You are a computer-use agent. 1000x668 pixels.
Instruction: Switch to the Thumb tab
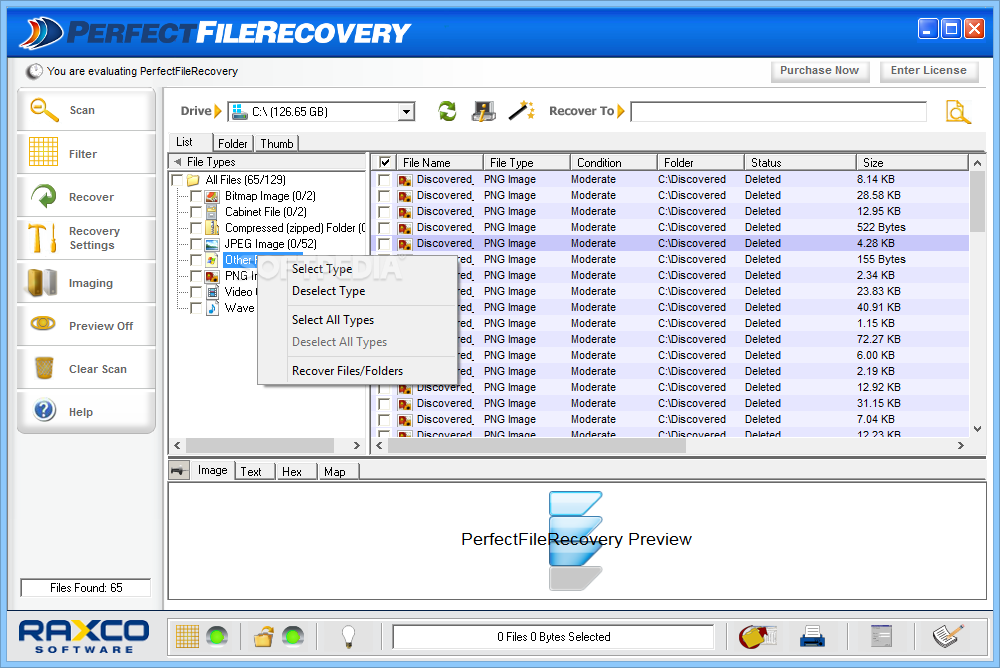pos(277,144)
